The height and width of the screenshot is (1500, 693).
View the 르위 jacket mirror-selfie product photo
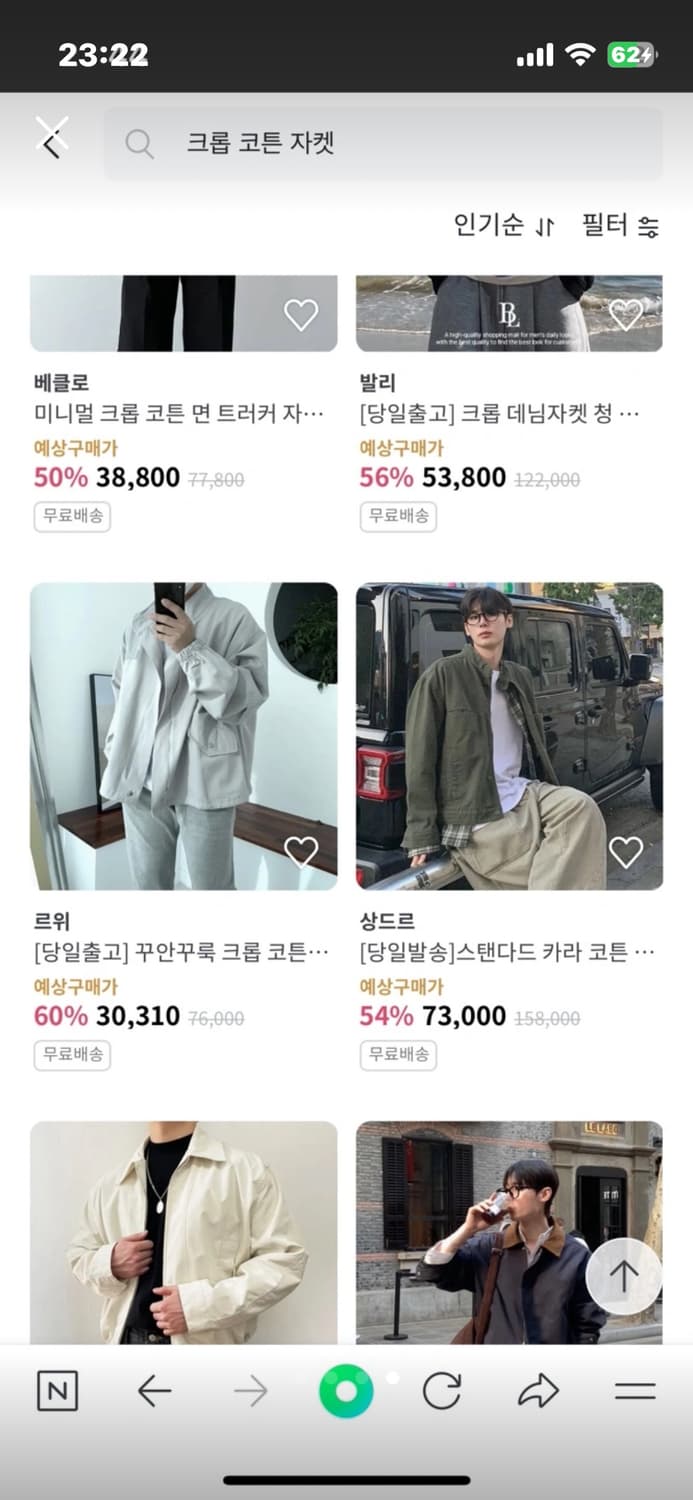tap(184, 732)
